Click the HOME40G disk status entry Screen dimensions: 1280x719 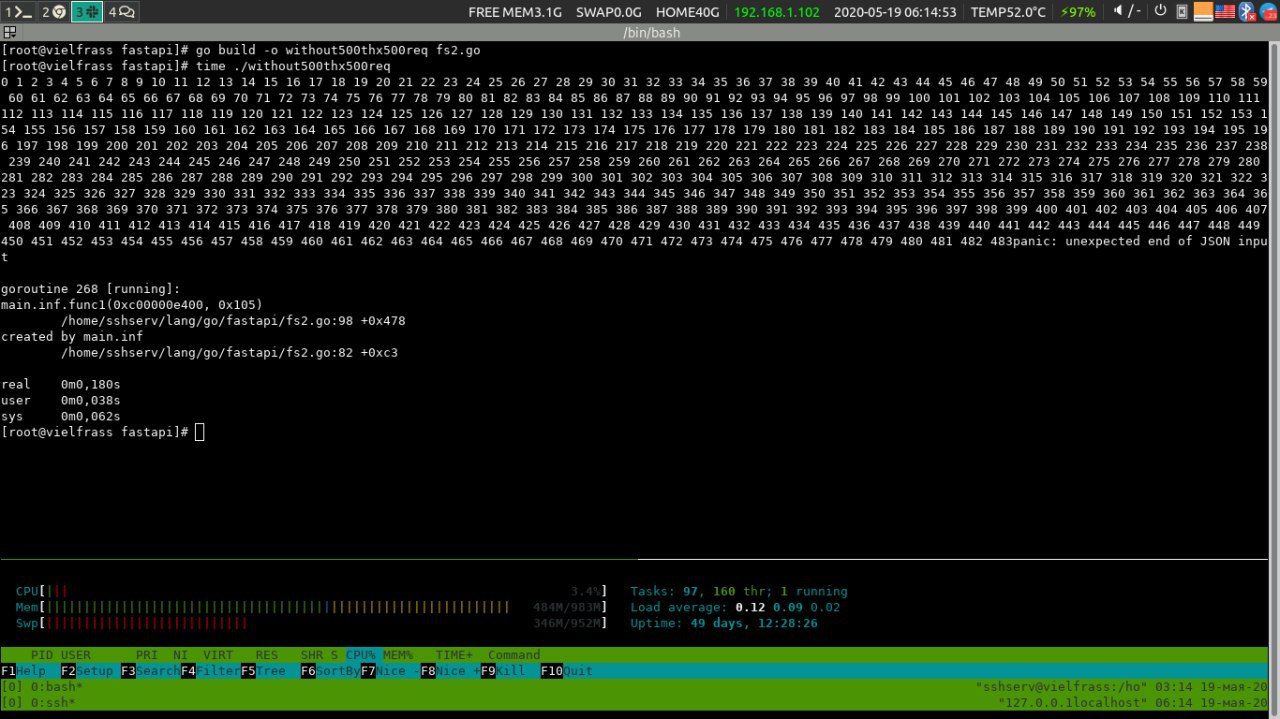pos(688,12)
